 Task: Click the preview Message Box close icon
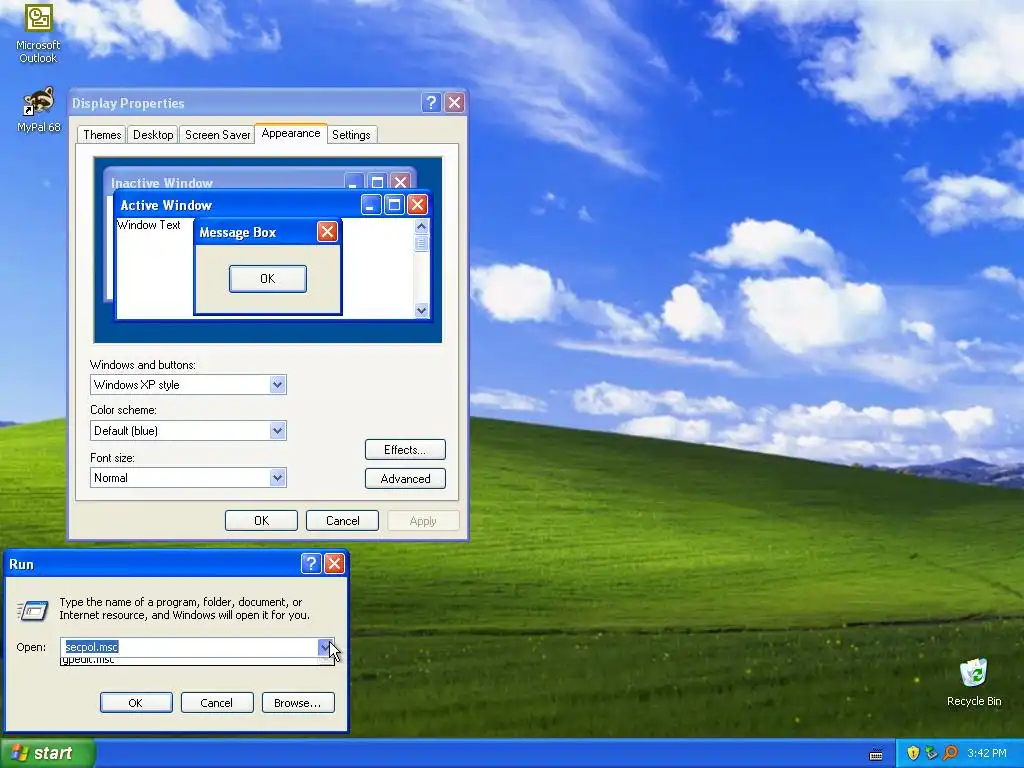(327, 231)
